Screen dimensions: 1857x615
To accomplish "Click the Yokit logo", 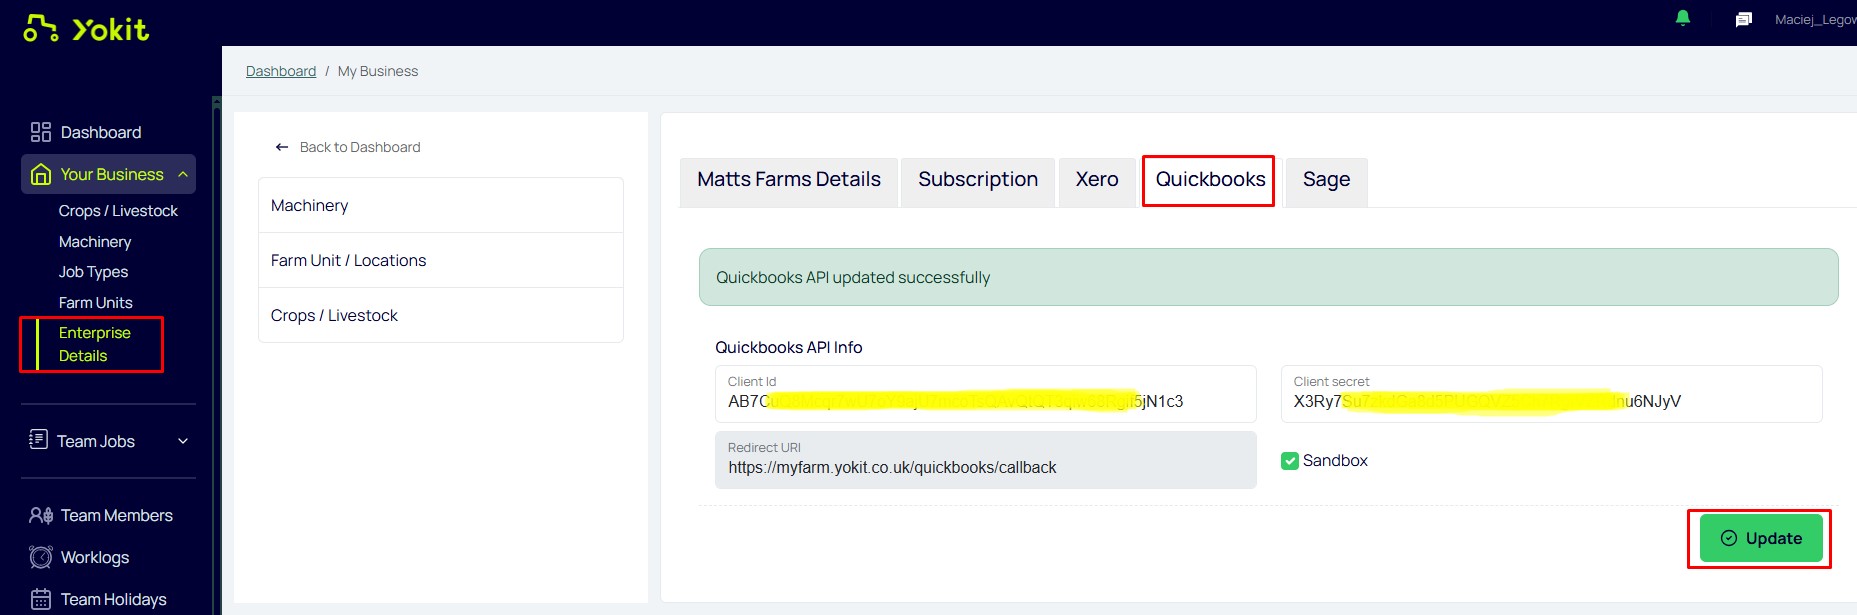I will tap(86, 28).
